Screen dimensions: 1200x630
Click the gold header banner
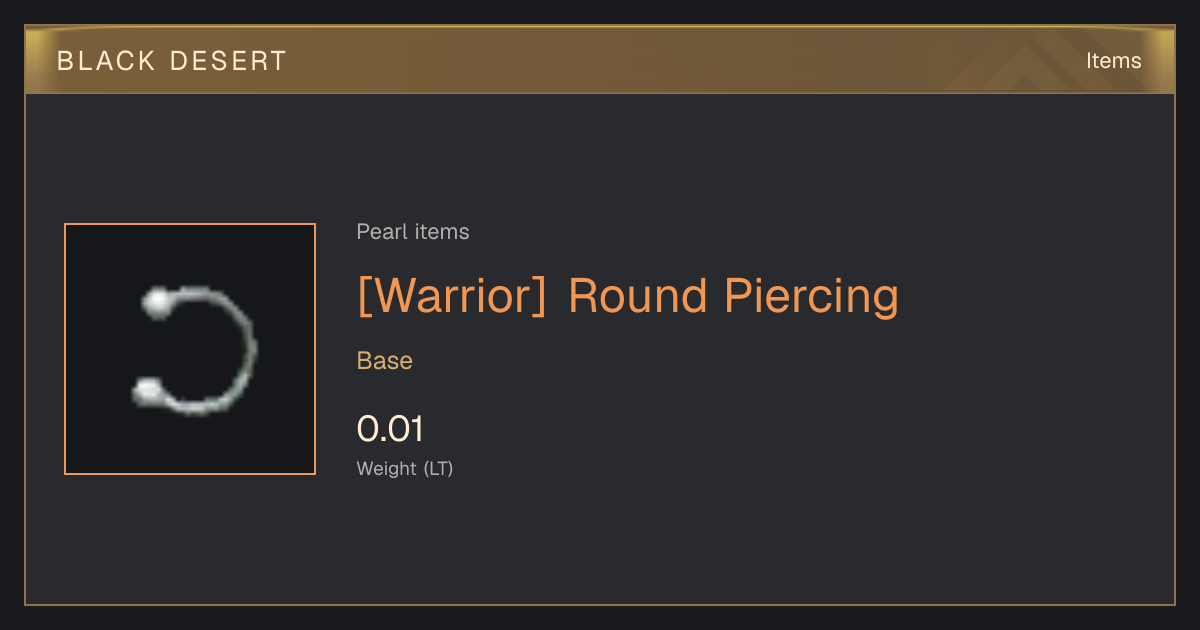600,61
